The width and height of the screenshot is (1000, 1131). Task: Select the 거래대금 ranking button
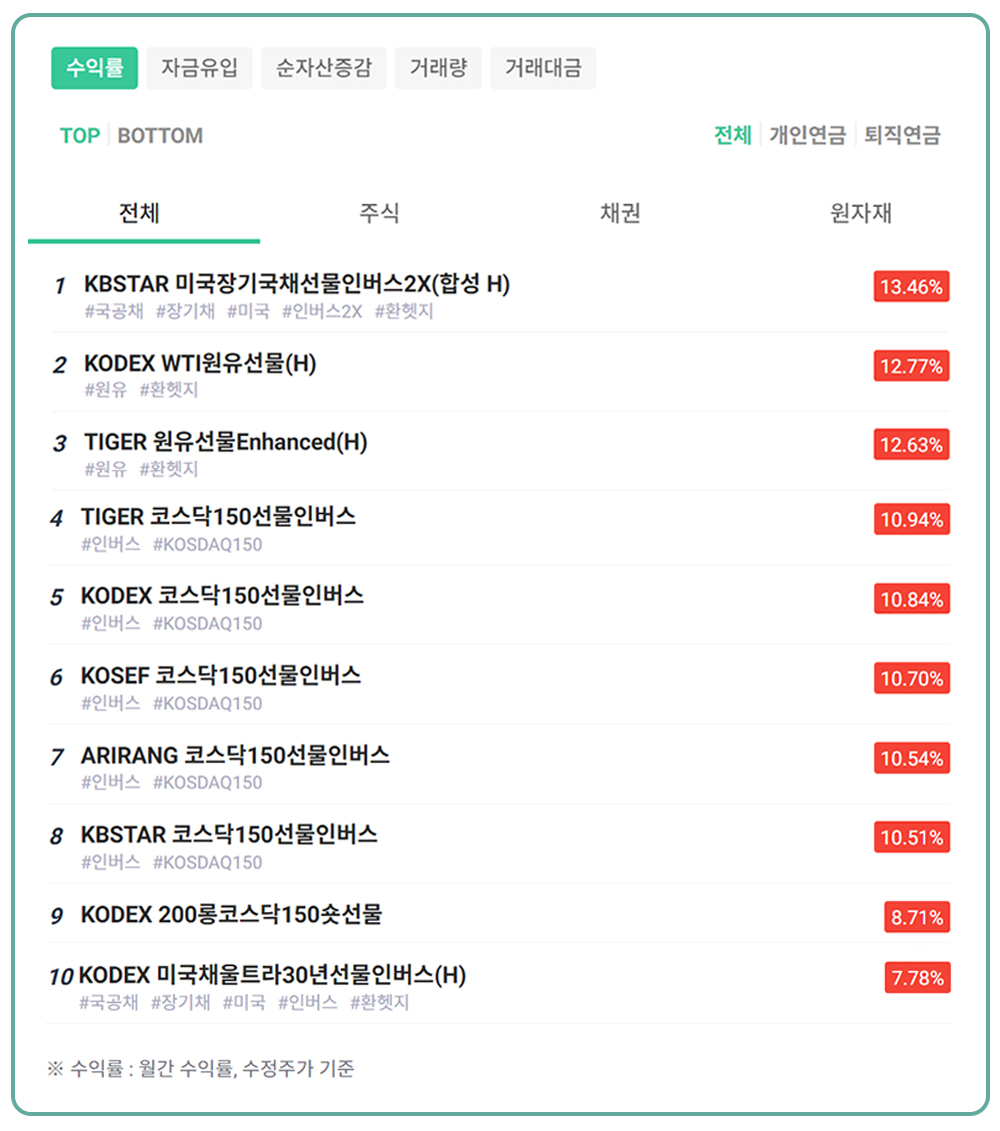(543, 69)
